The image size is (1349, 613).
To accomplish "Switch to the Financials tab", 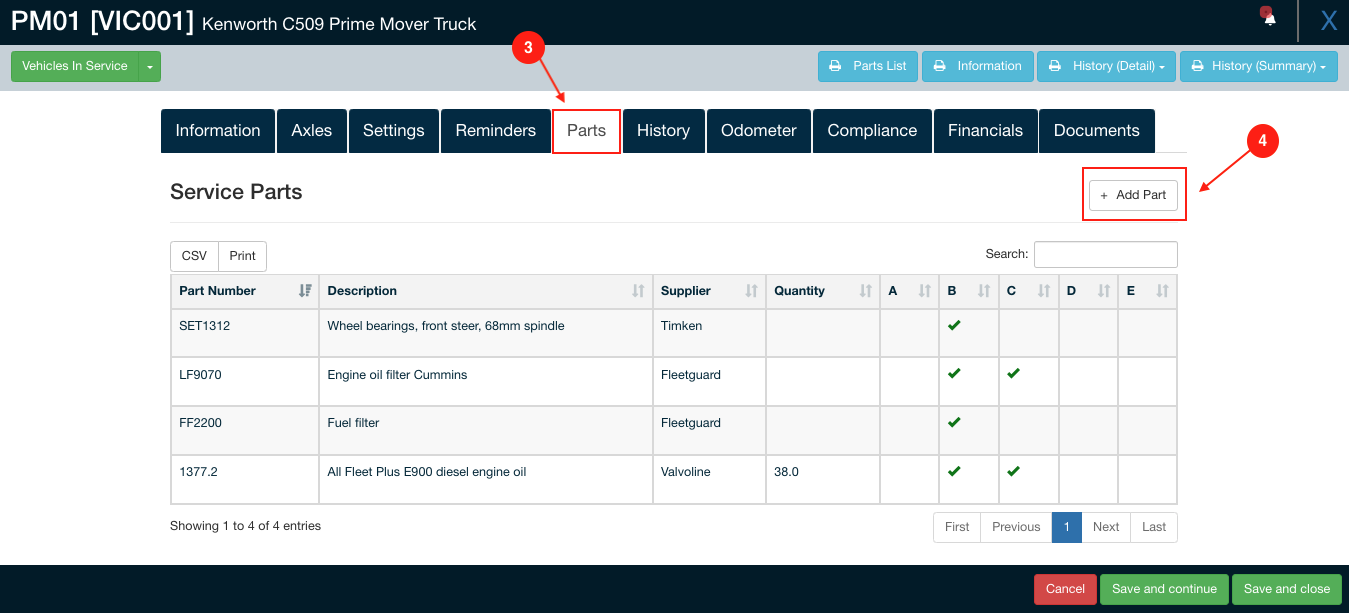I will pos(986,131).
